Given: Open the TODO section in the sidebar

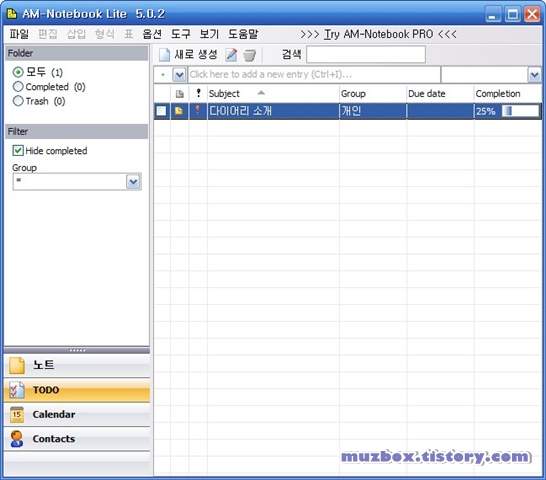Looking at the screenshot, I should point(77,390).
